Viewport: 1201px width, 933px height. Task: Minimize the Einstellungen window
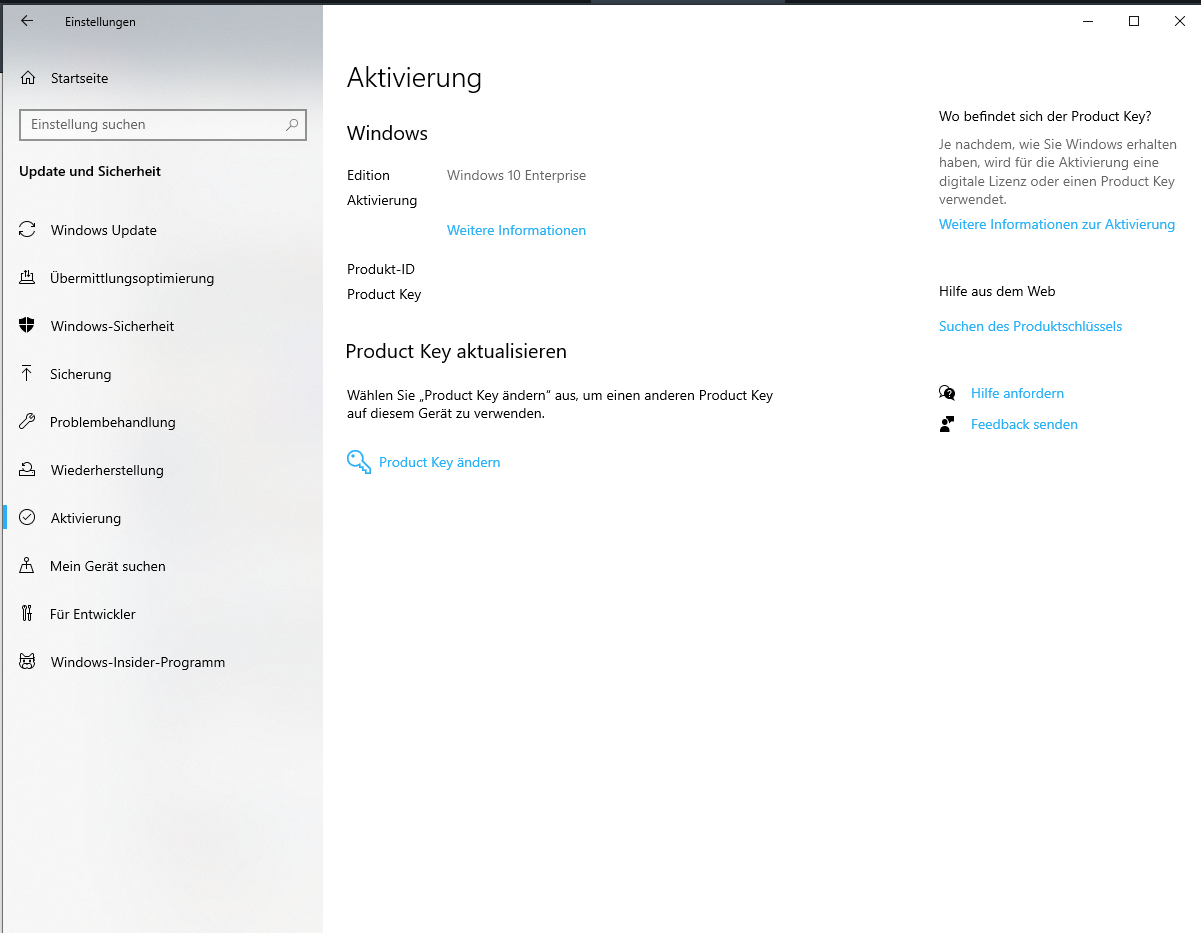[1087, 21]
